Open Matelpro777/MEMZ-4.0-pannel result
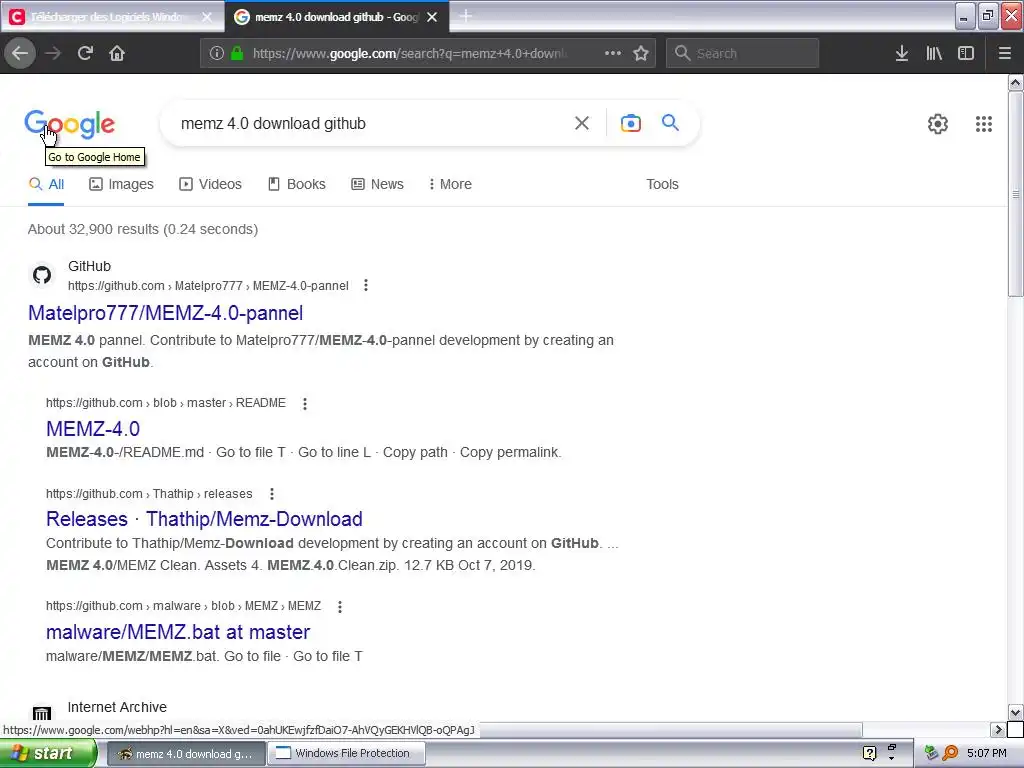 click(x=165, y=313)
